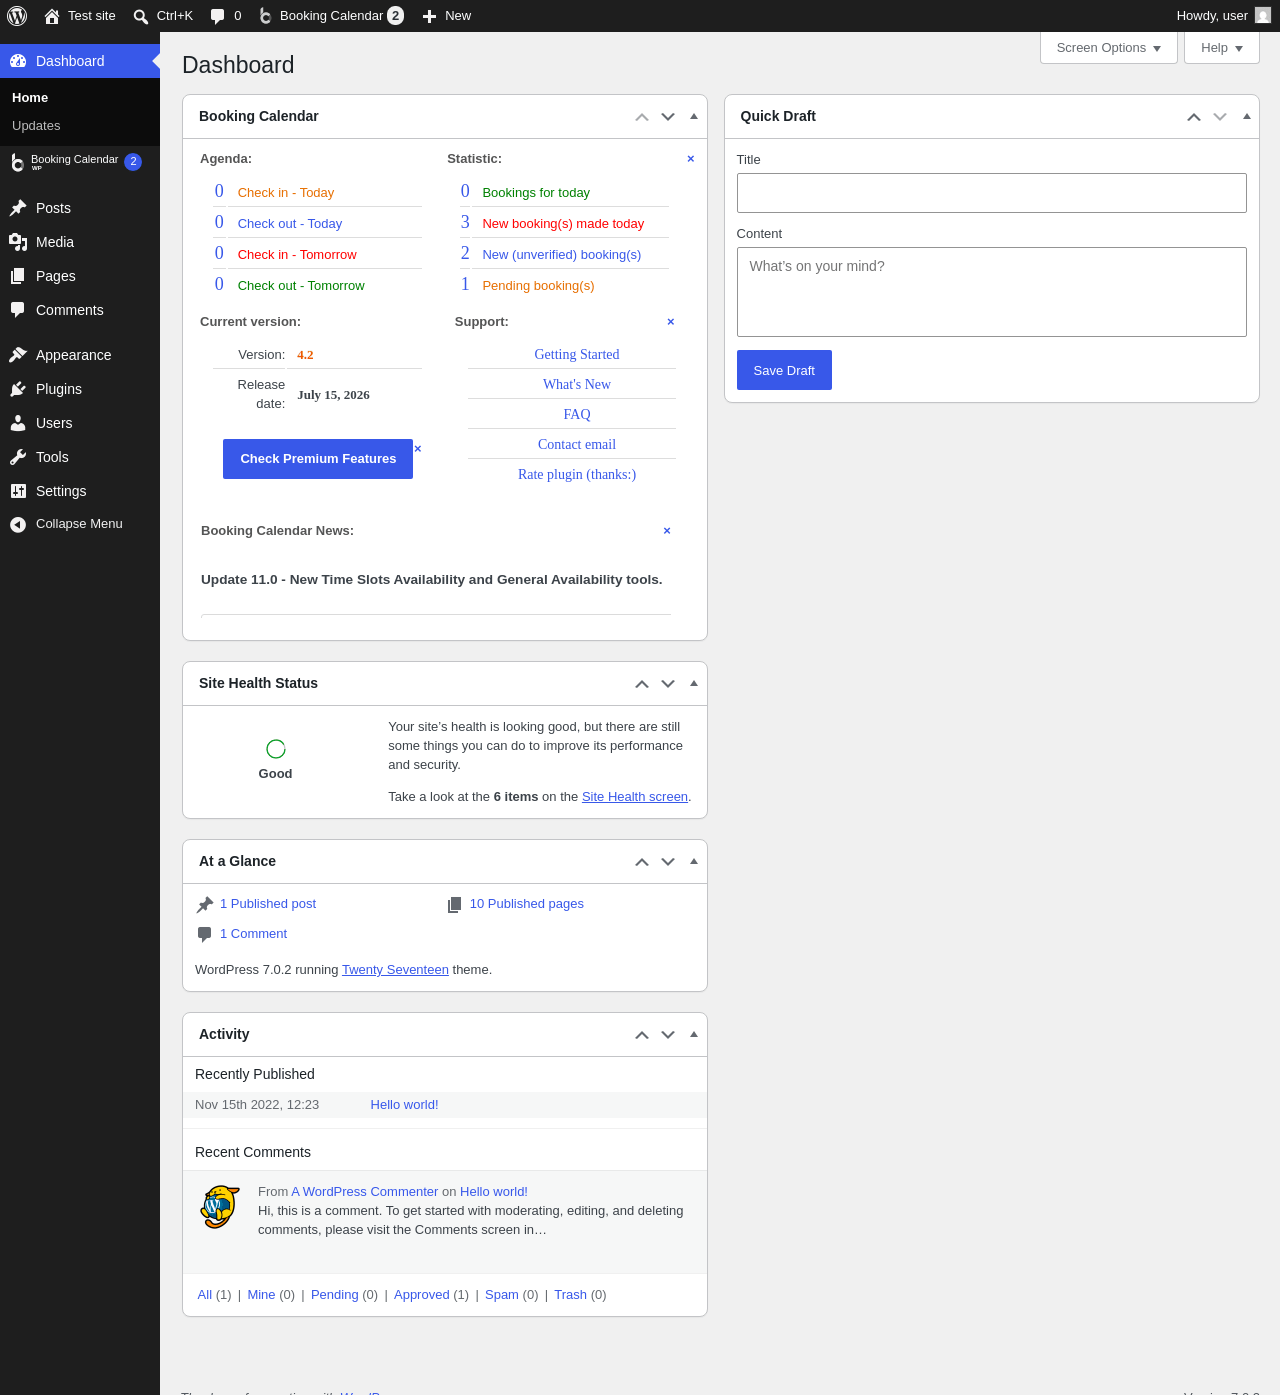Click the Appearance paintbrush icon
Screen dimensions: 1280x1395
point(18,355)
